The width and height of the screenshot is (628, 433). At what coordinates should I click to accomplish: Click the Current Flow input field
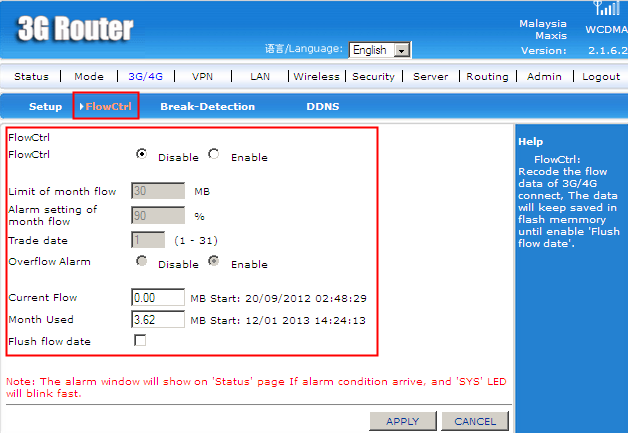157,298
